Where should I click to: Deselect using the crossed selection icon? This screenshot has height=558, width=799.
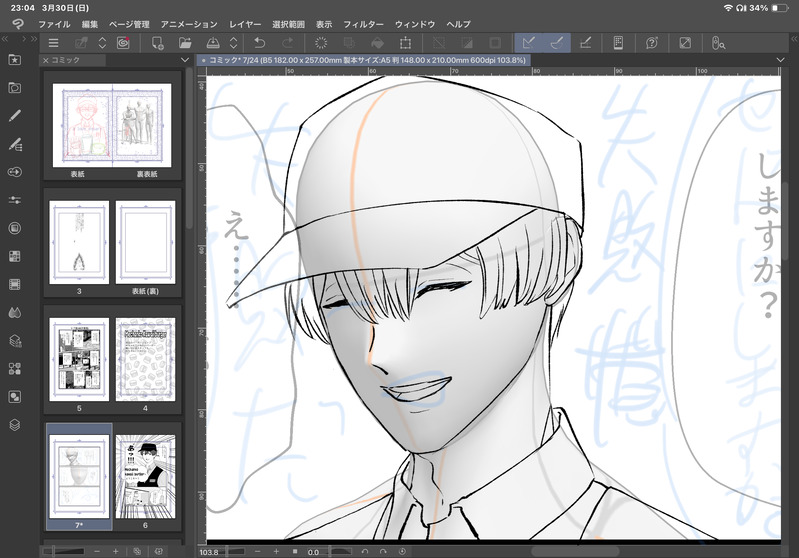[439, 43]
